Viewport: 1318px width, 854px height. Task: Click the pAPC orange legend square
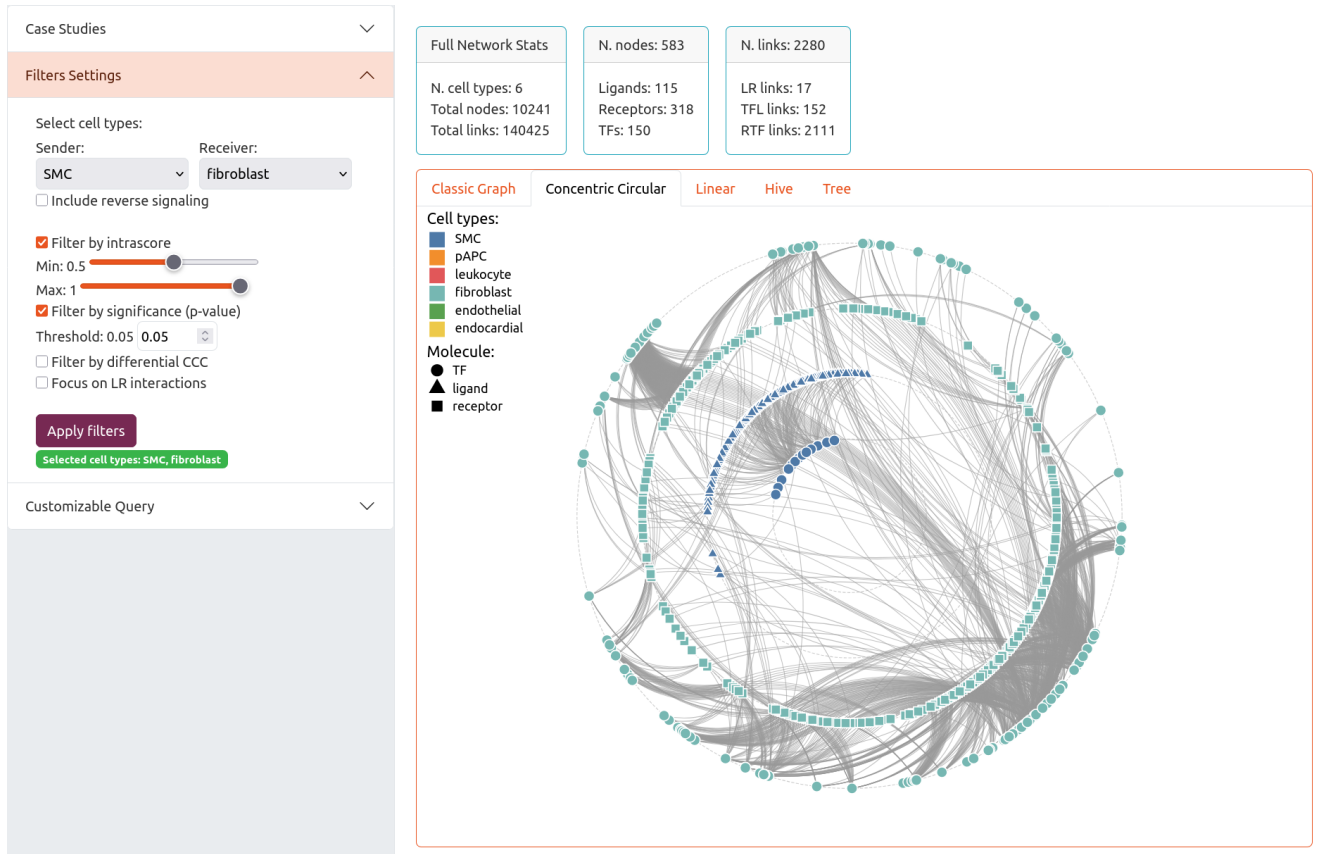[x=437, y=257]
